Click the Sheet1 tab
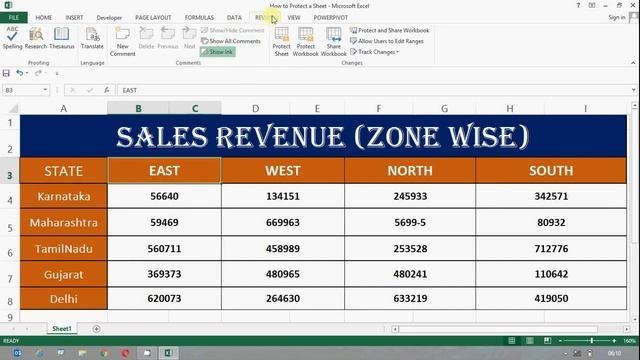Viewport: 640px width, 360px height. pyautogui.click(x=62, y=329)
